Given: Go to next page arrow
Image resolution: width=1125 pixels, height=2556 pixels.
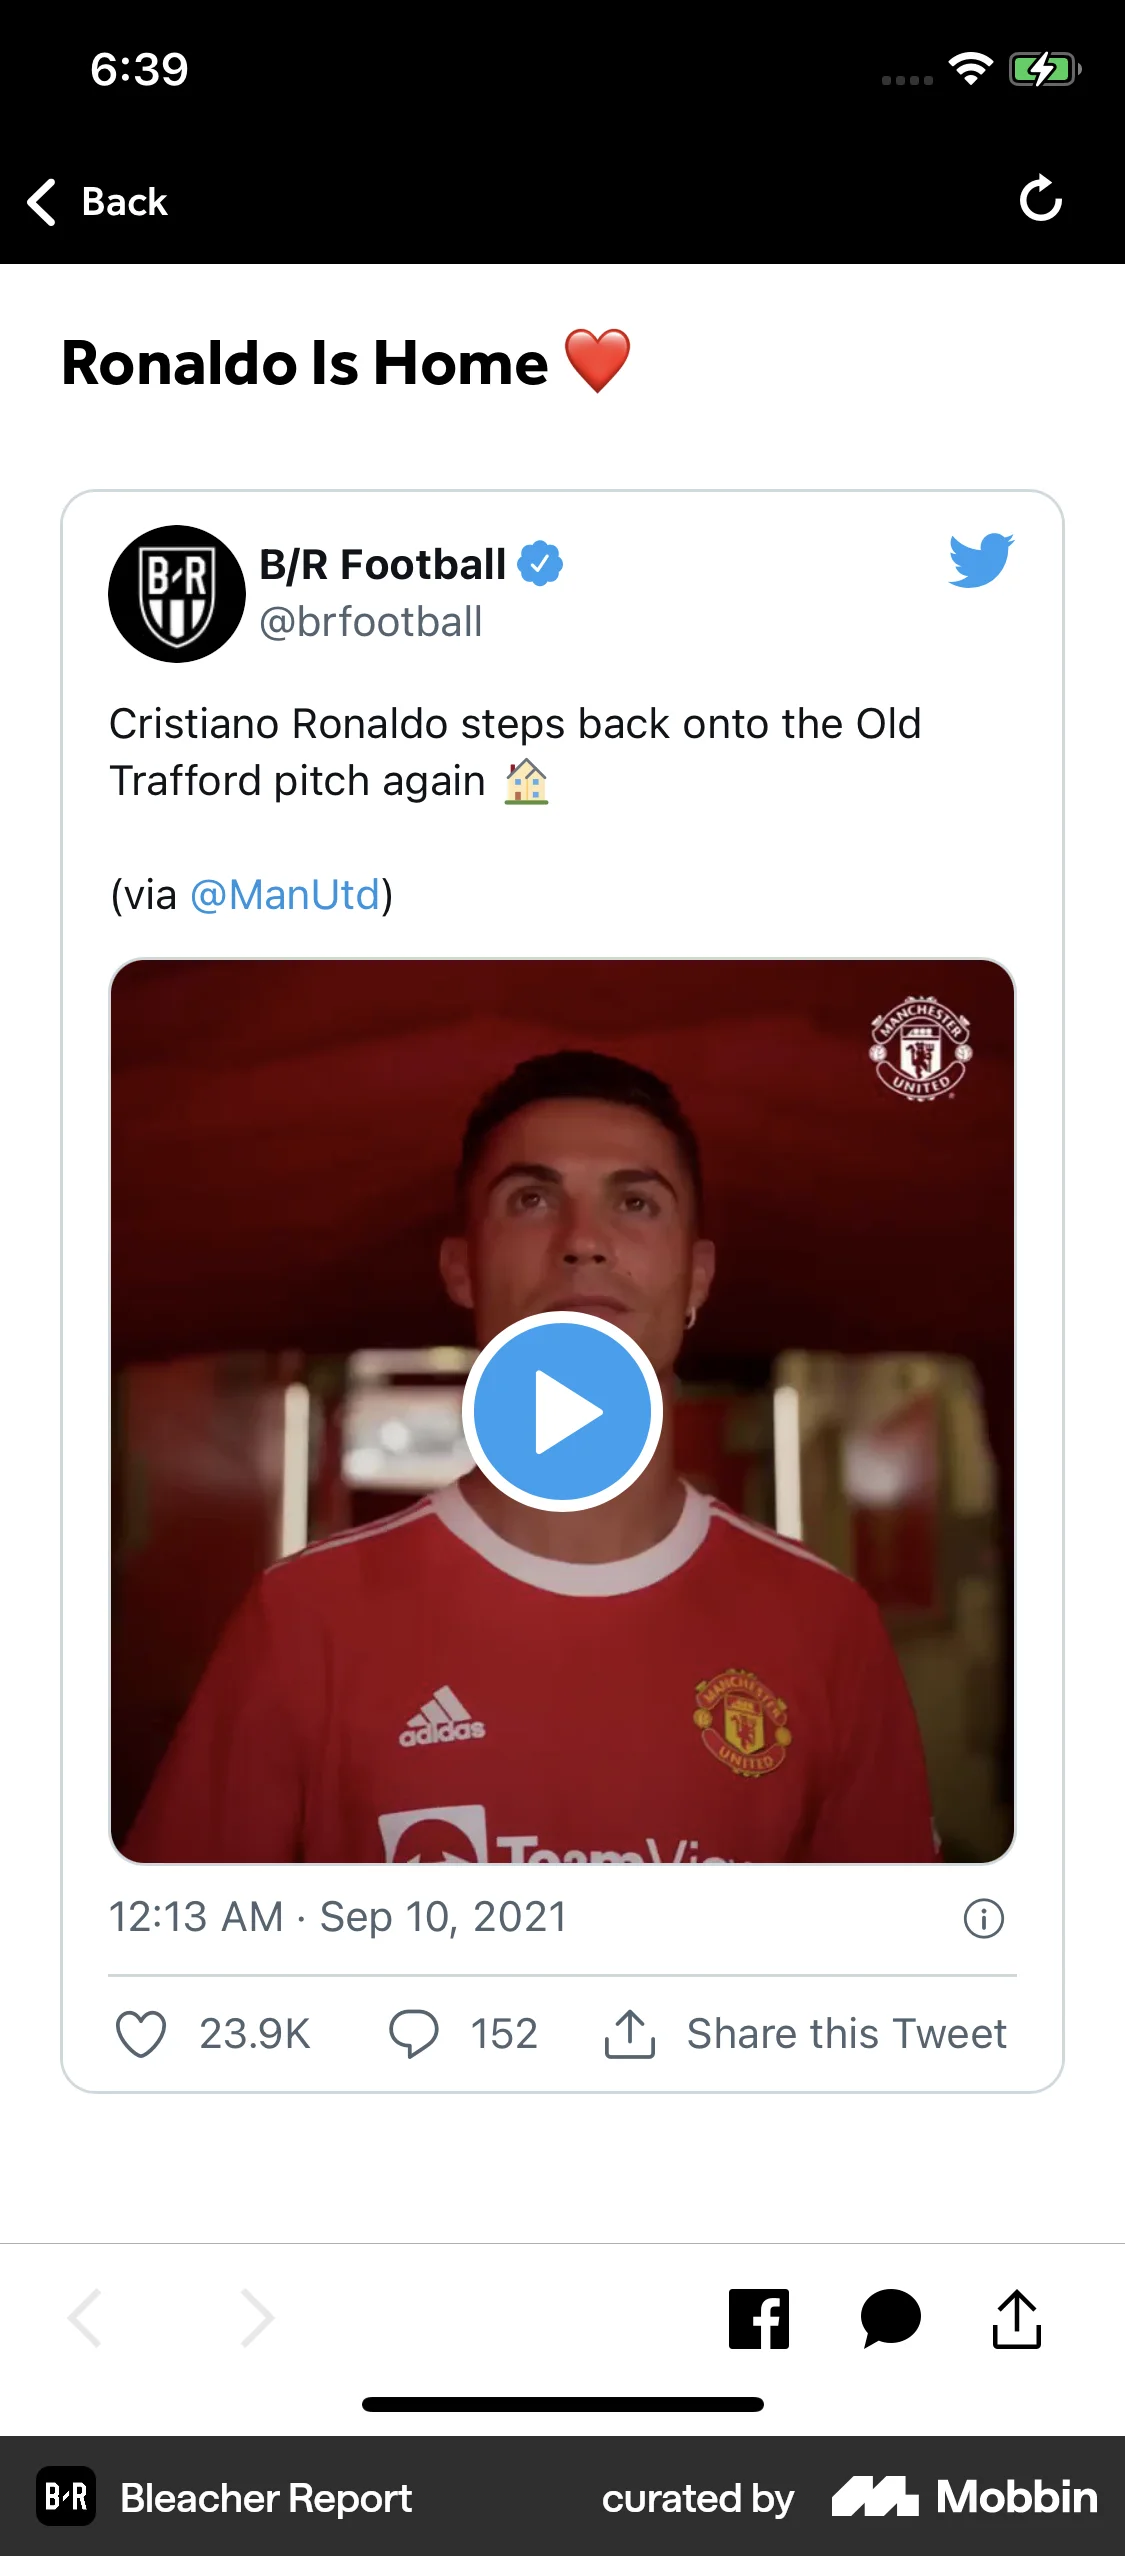Looking at the screenshot, I should click(x=257, y=2317).
